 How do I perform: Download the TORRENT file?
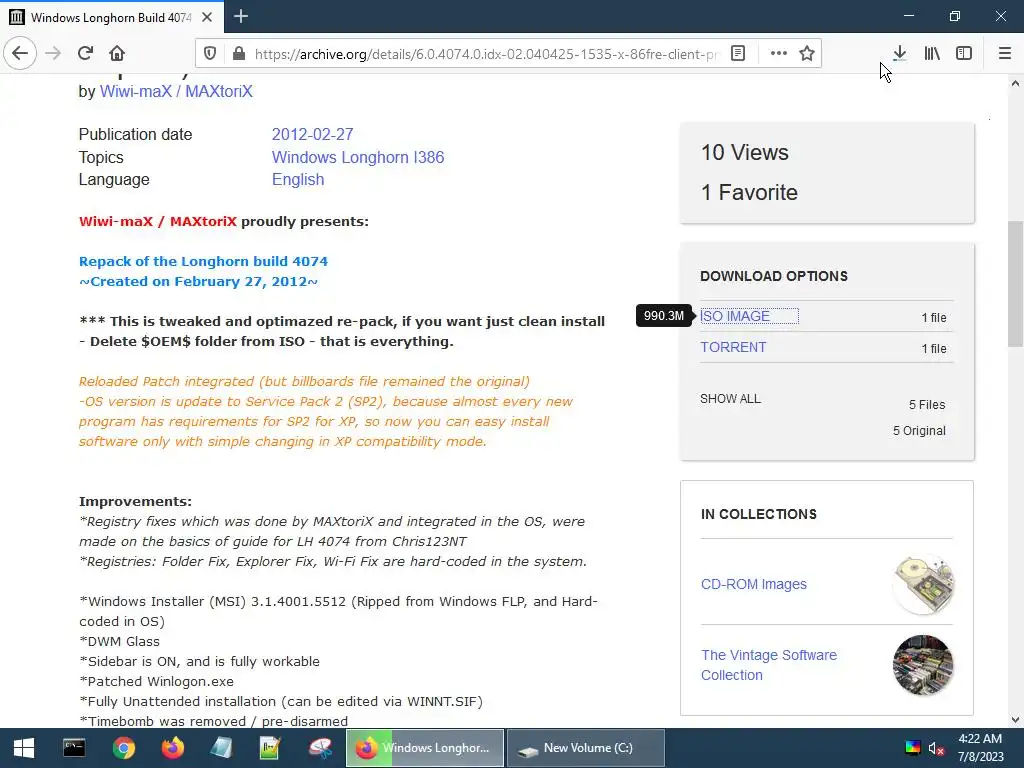[733, 347]
